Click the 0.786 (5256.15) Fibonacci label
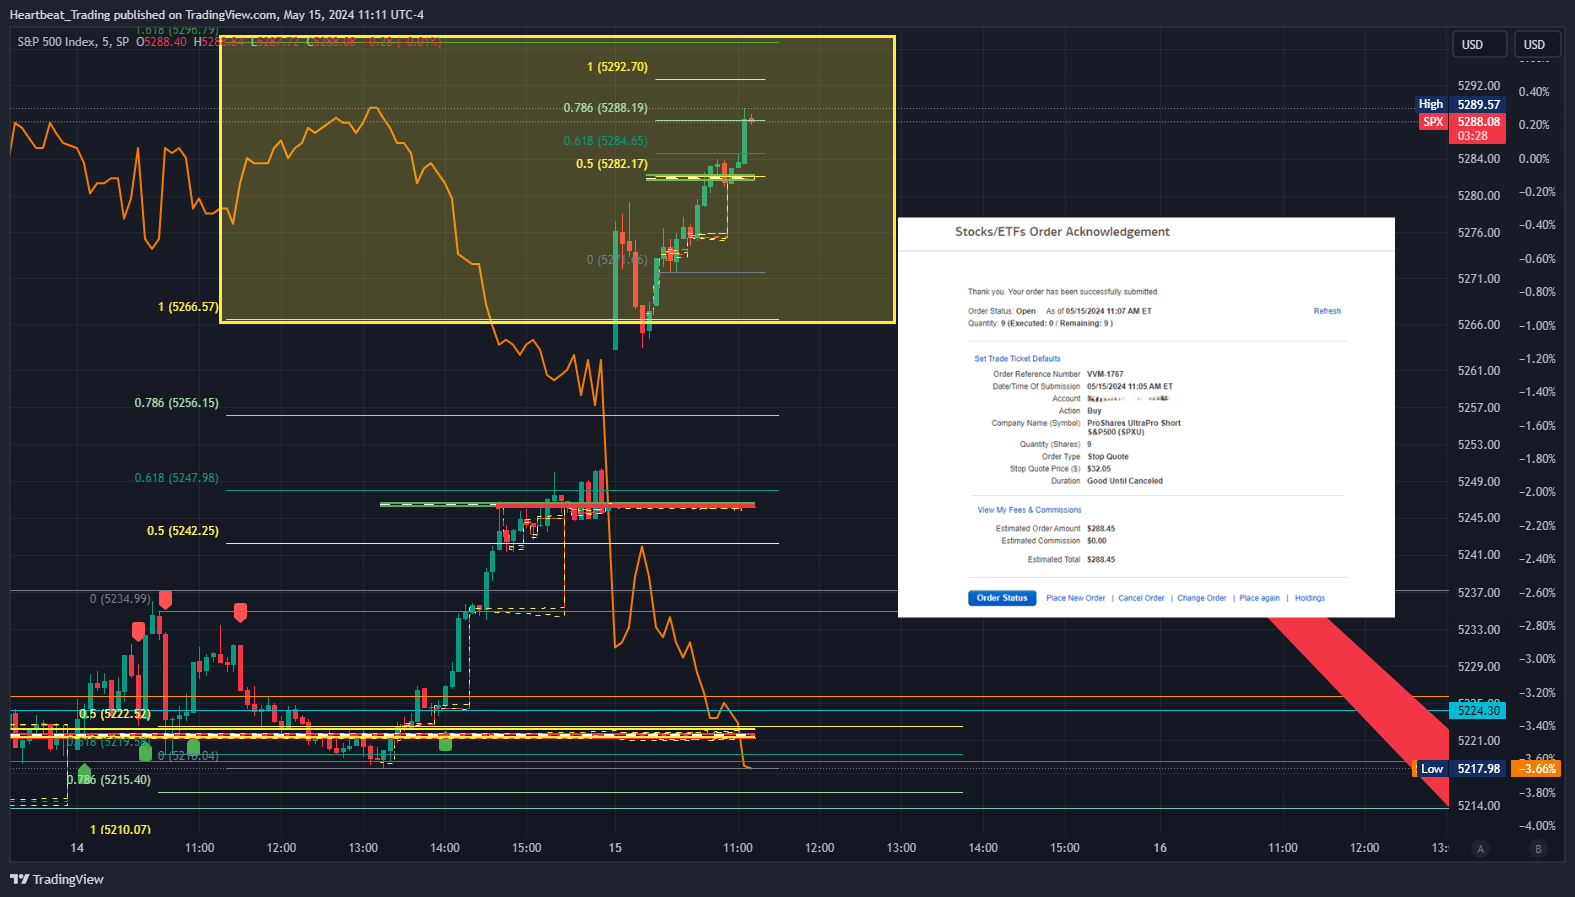 (176, 403)
